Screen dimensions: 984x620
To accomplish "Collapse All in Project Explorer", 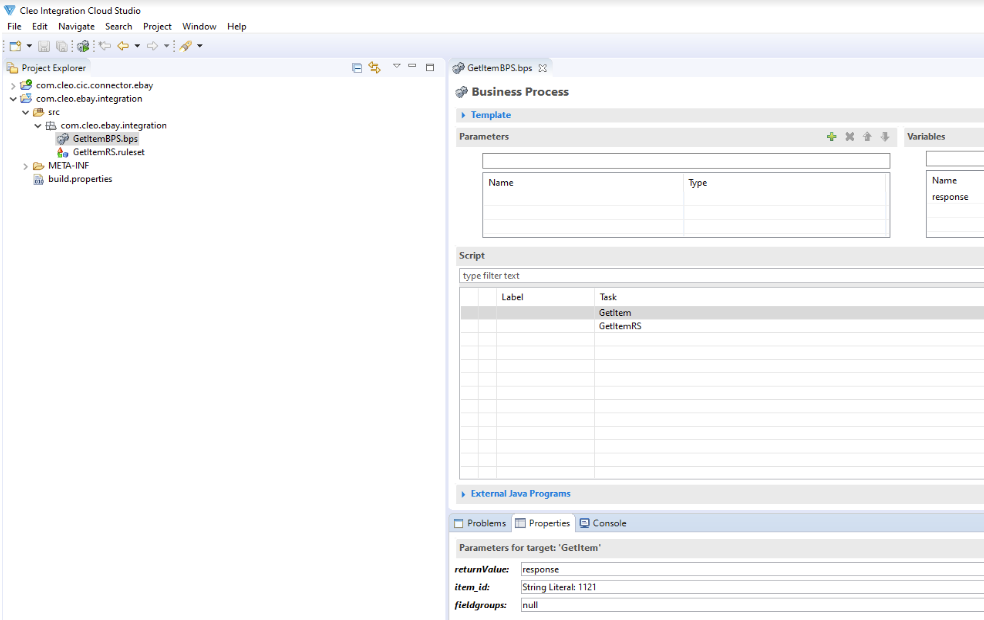I will pyautogui.click(x=356, y=68).
